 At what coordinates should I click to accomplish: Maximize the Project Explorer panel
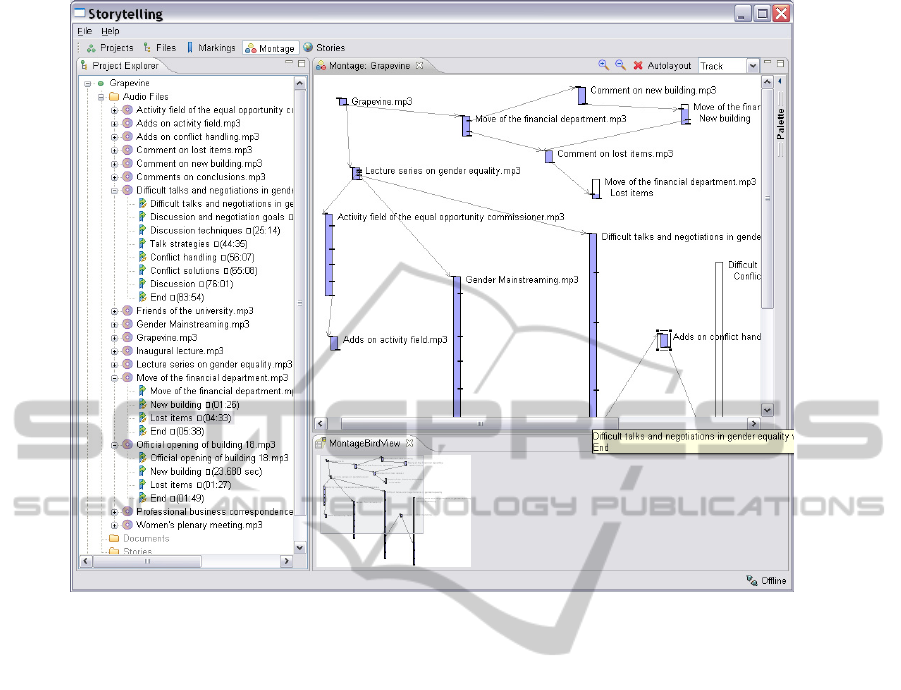(x=301, y=63)
